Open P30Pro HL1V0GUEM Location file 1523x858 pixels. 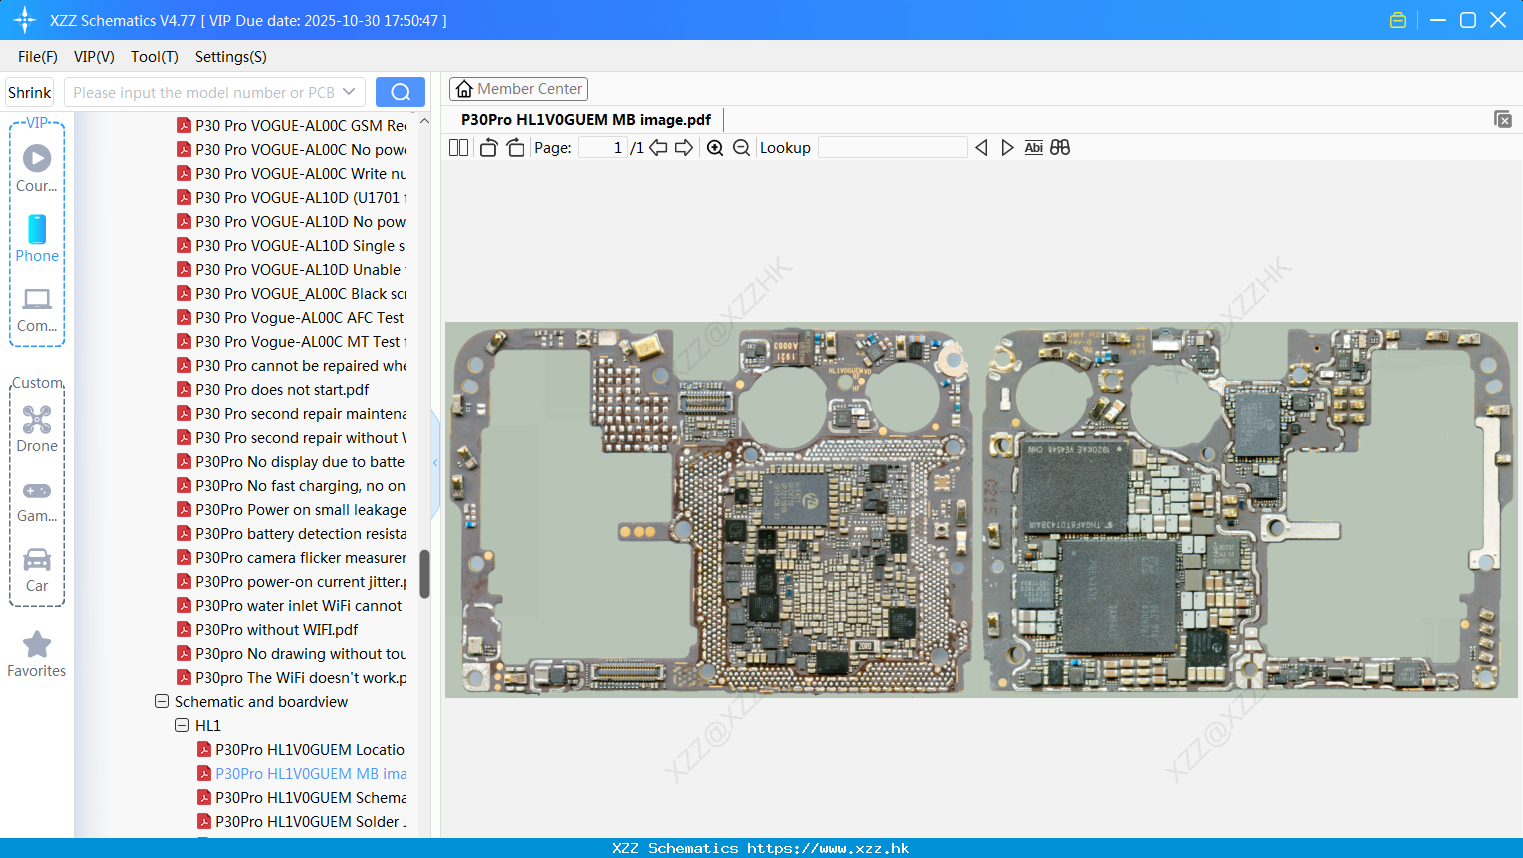(302, 750)
